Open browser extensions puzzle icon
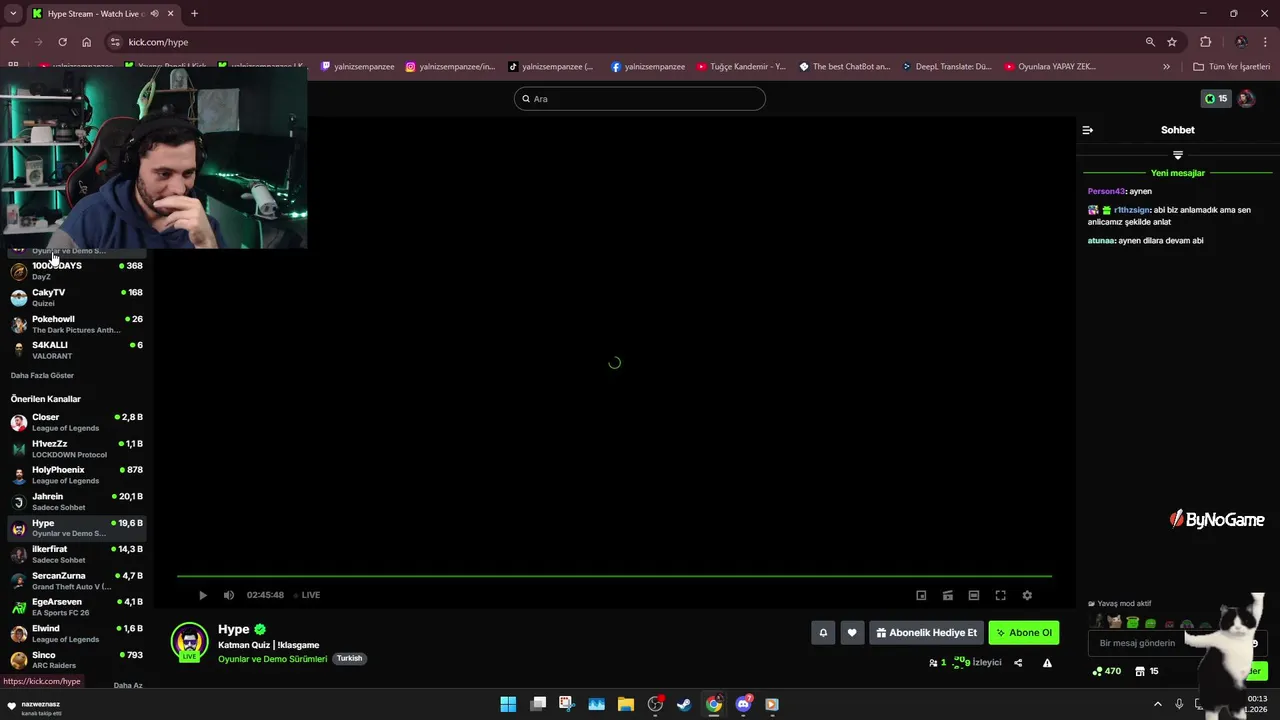1280x720 pixels. [1205, 42]
